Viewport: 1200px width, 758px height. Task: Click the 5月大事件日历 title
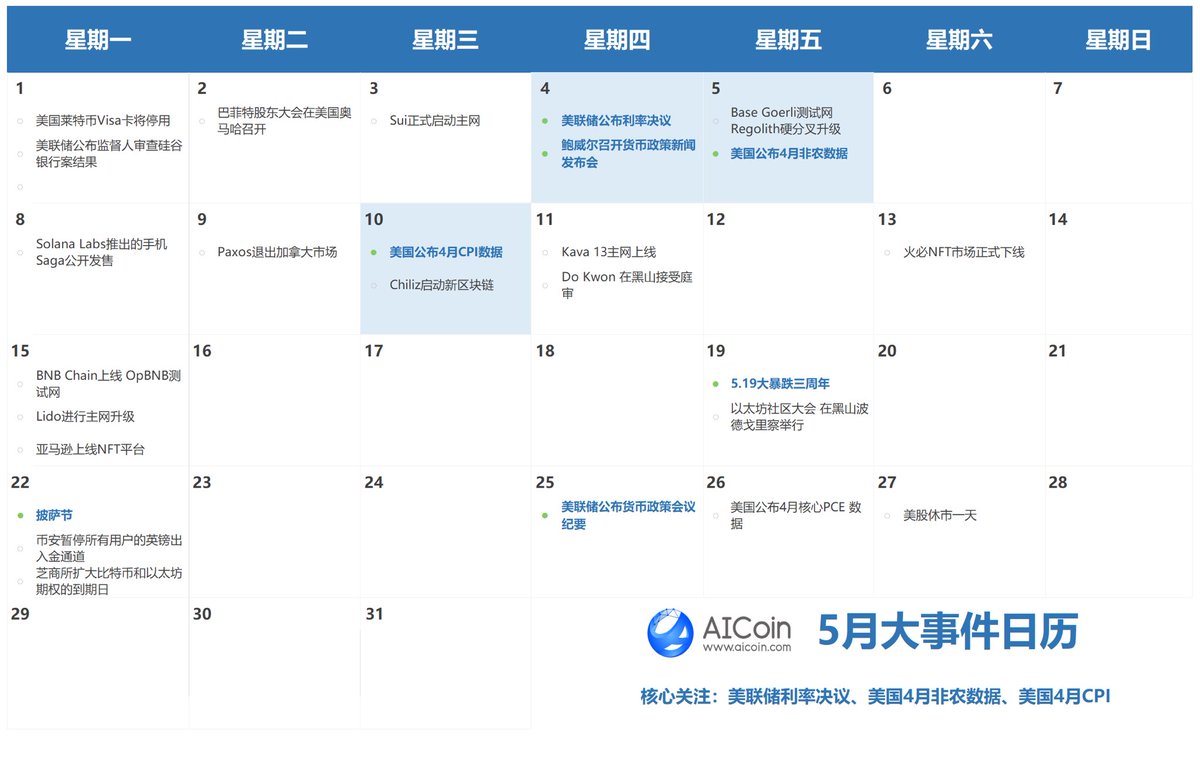948,632
